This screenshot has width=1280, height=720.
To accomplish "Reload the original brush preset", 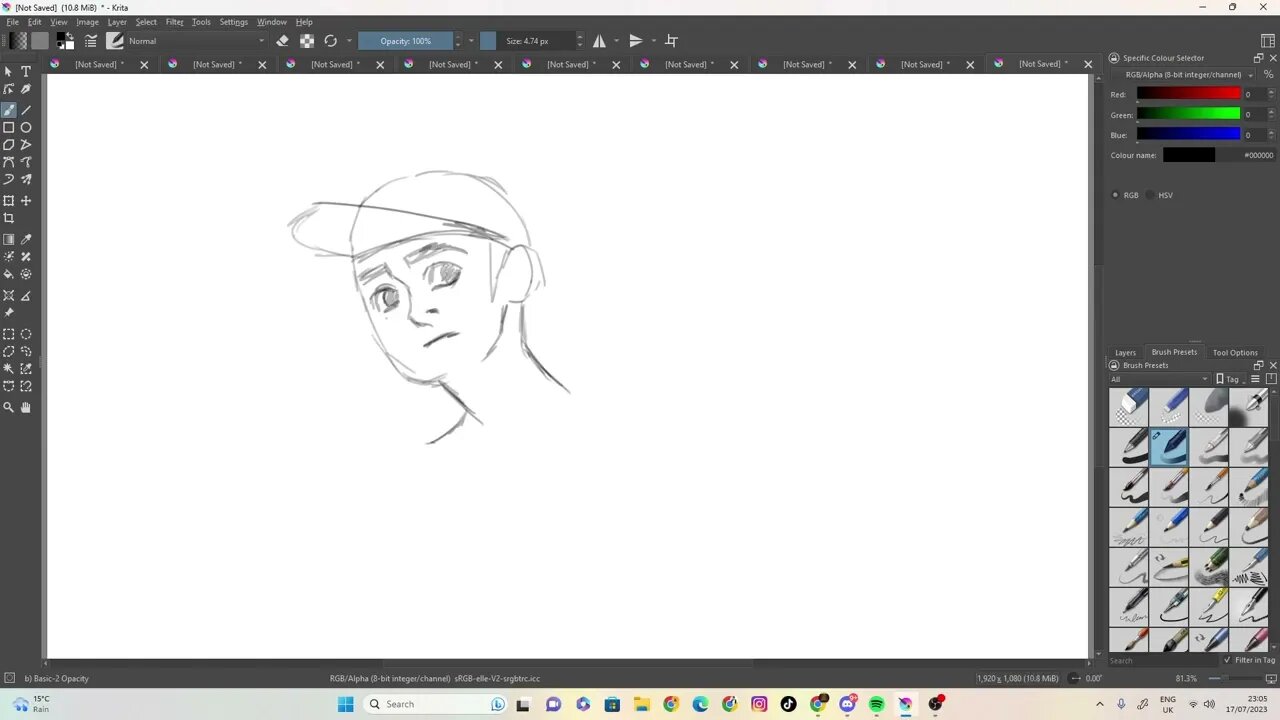I will coord(331,41).
